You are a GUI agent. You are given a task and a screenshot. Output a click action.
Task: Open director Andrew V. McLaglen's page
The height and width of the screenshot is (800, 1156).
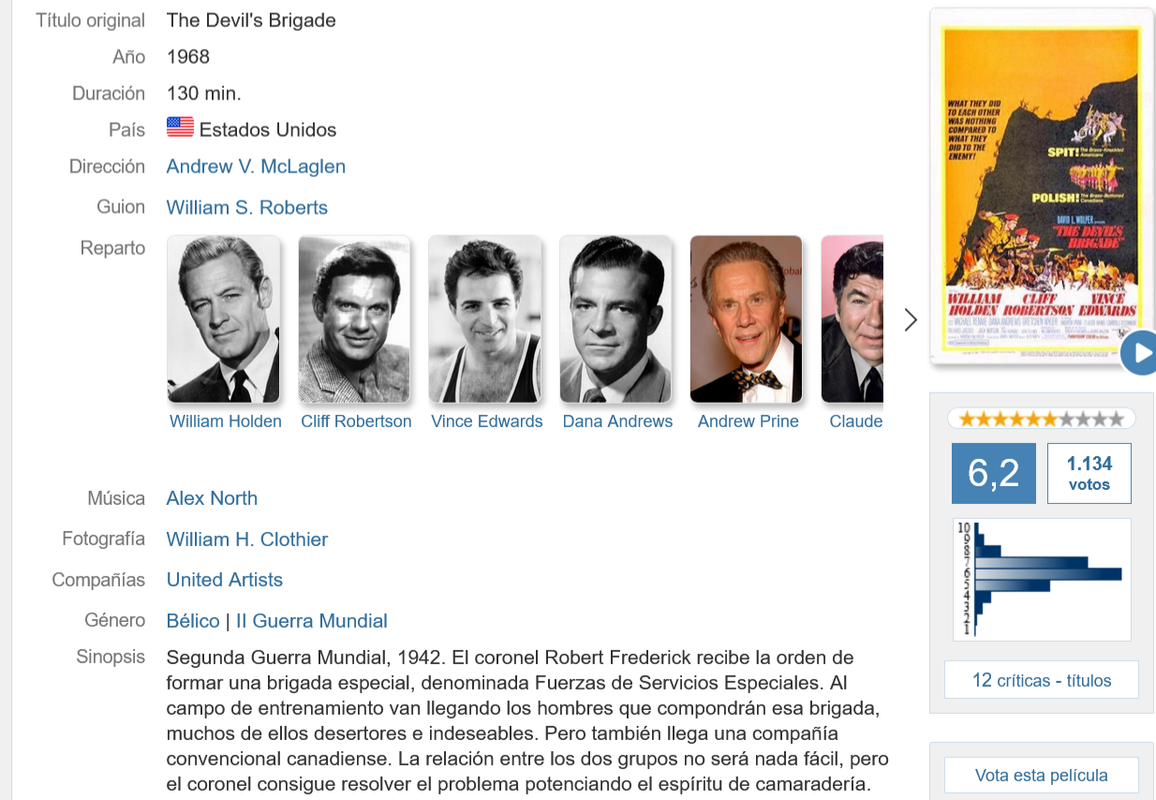(x=256, y=167)
